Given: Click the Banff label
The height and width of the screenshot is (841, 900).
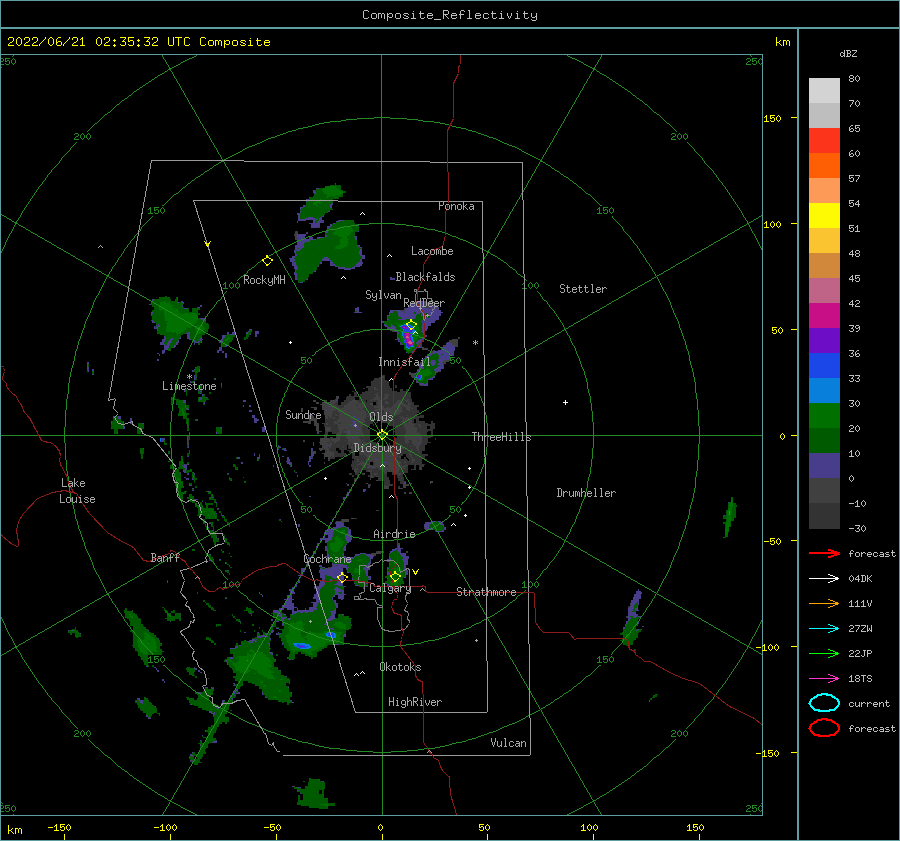Looking at the screenshot, I should [165, 558].
